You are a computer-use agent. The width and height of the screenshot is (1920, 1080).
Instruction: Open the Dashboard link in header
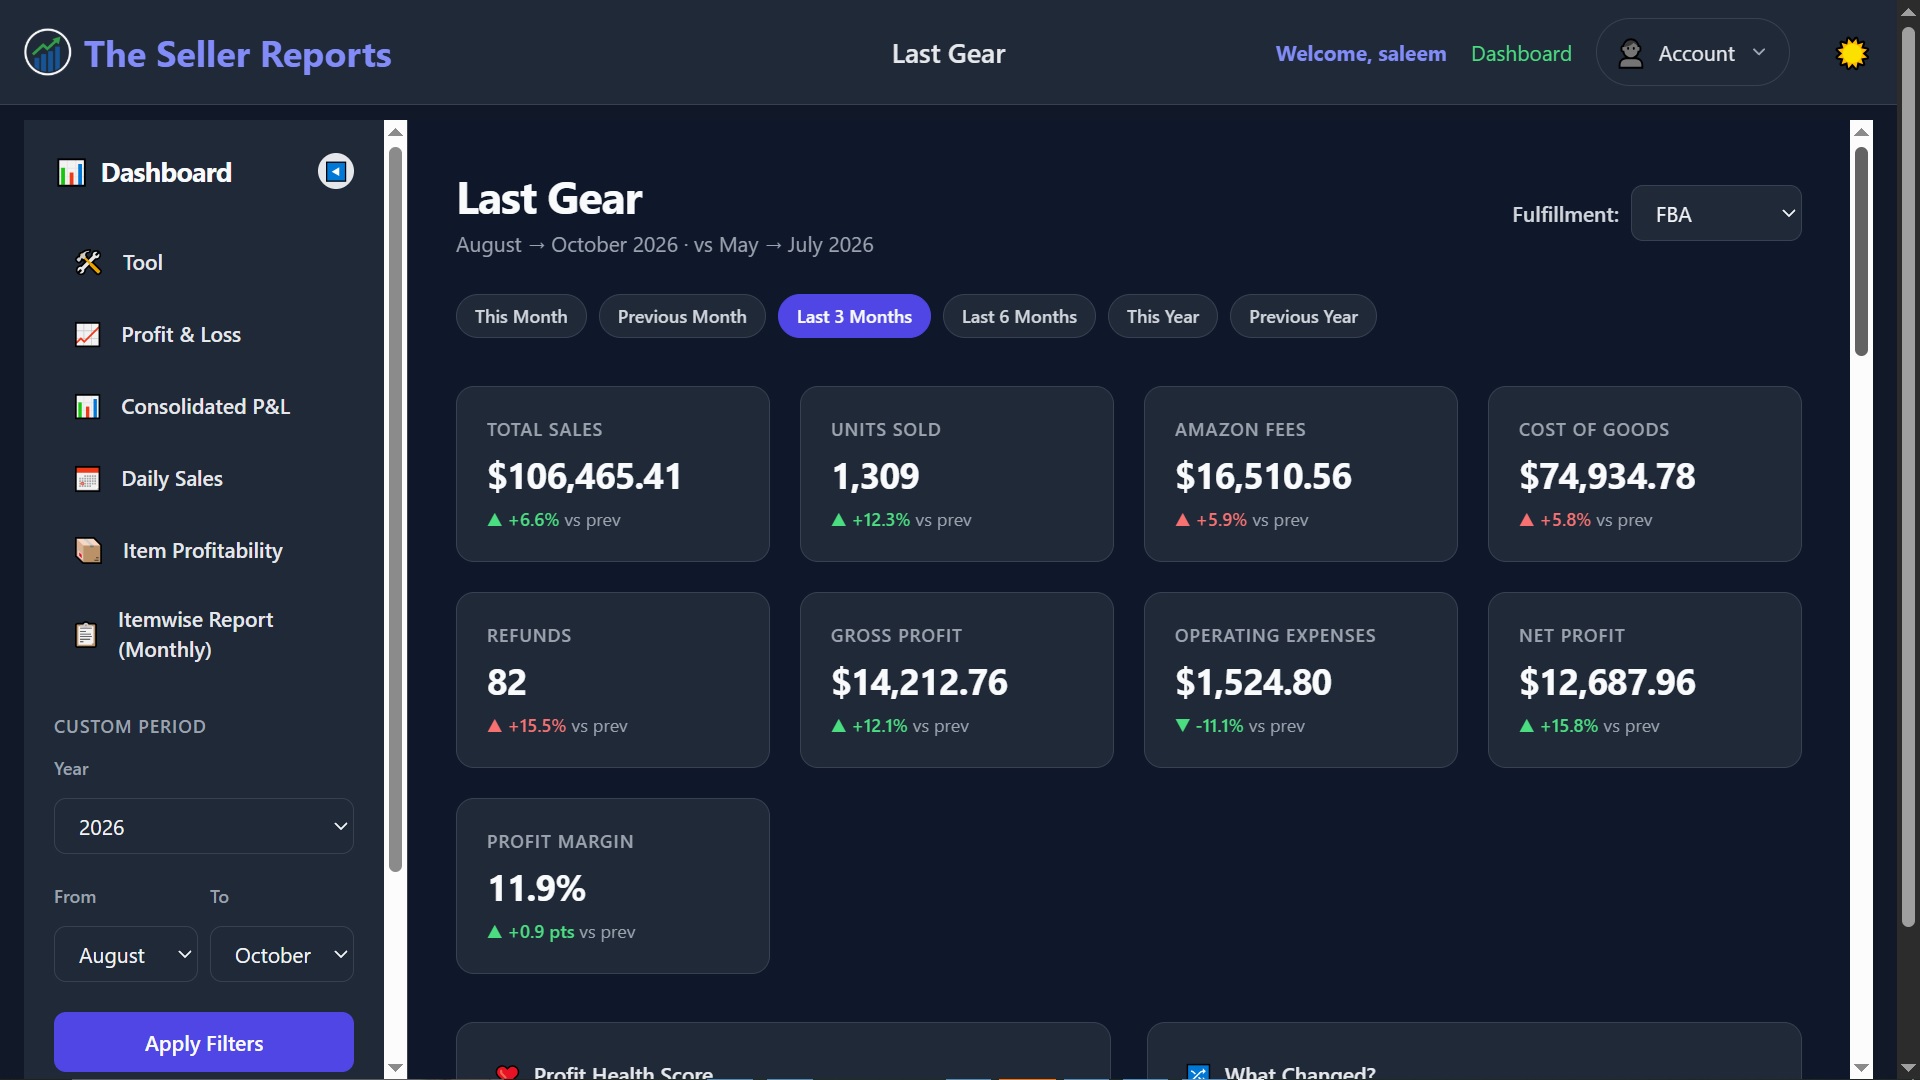(1521, 53)
